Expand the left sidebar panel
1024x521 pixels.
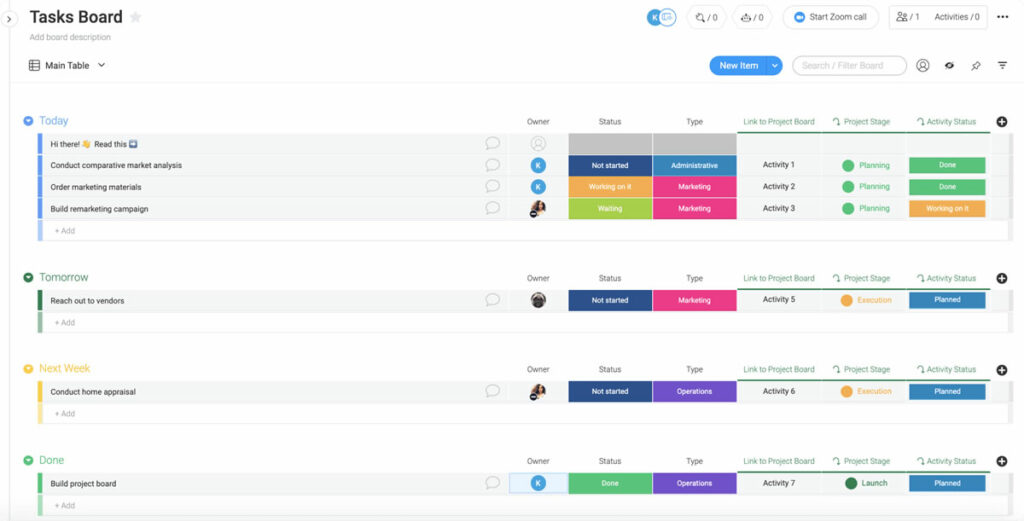click(x=9, y=19)
